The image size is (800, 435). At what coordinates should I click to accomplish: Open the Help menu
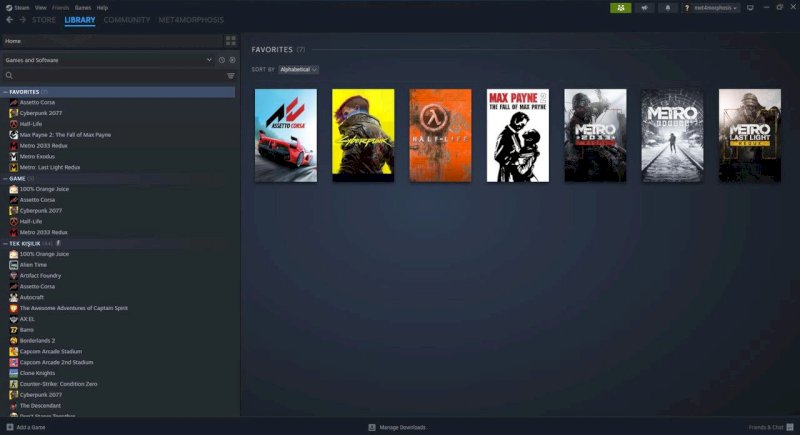pyautogui.click(x=102, y=8)
